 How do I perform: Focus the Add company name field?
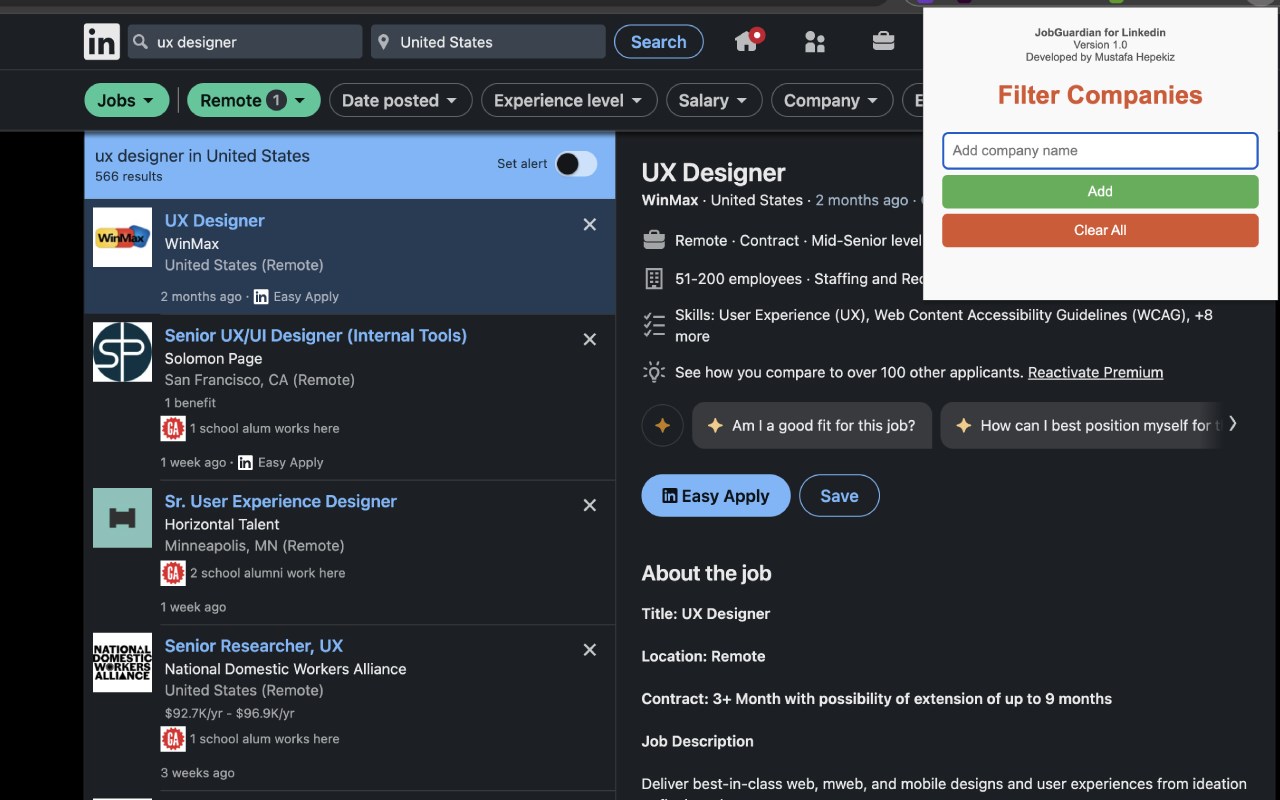[1100, 151]
